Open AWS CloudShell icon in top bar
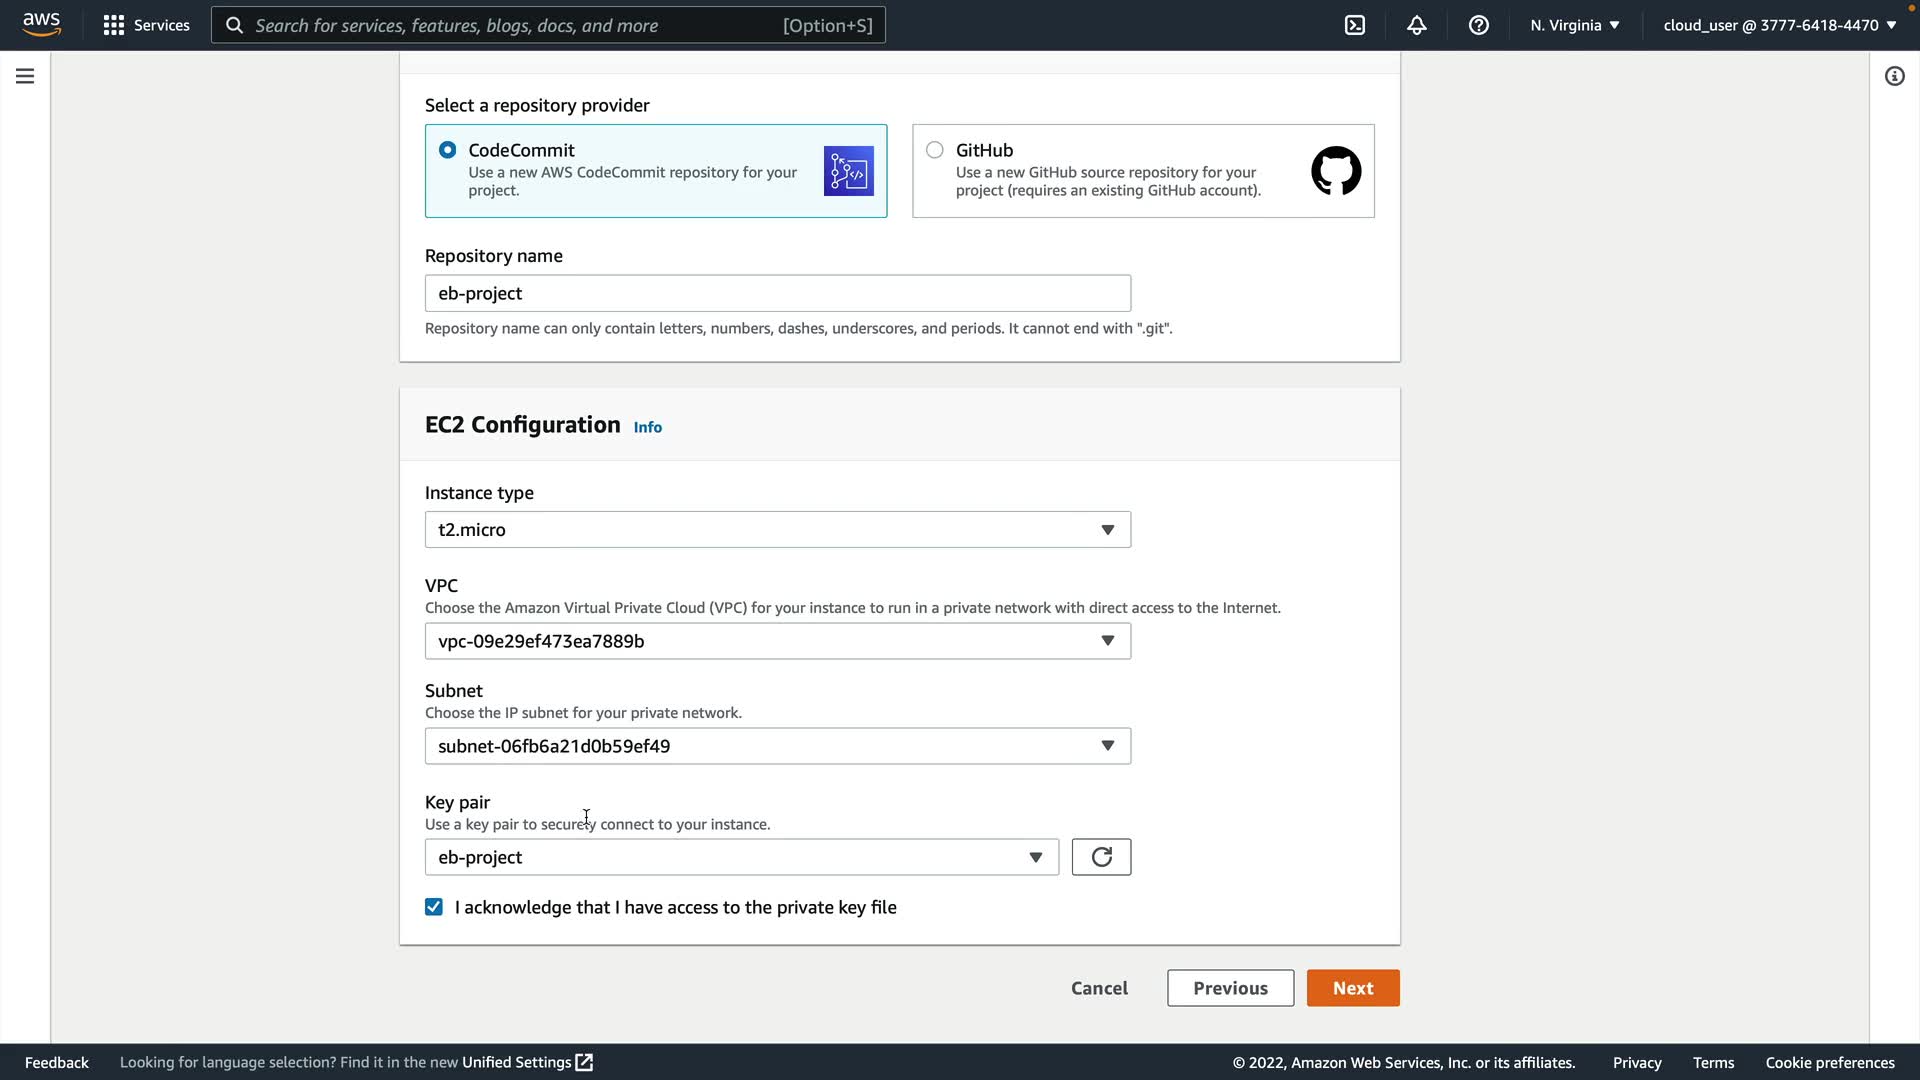The height and width of the screenshot is (1080, 1920). coord(1355,25)
